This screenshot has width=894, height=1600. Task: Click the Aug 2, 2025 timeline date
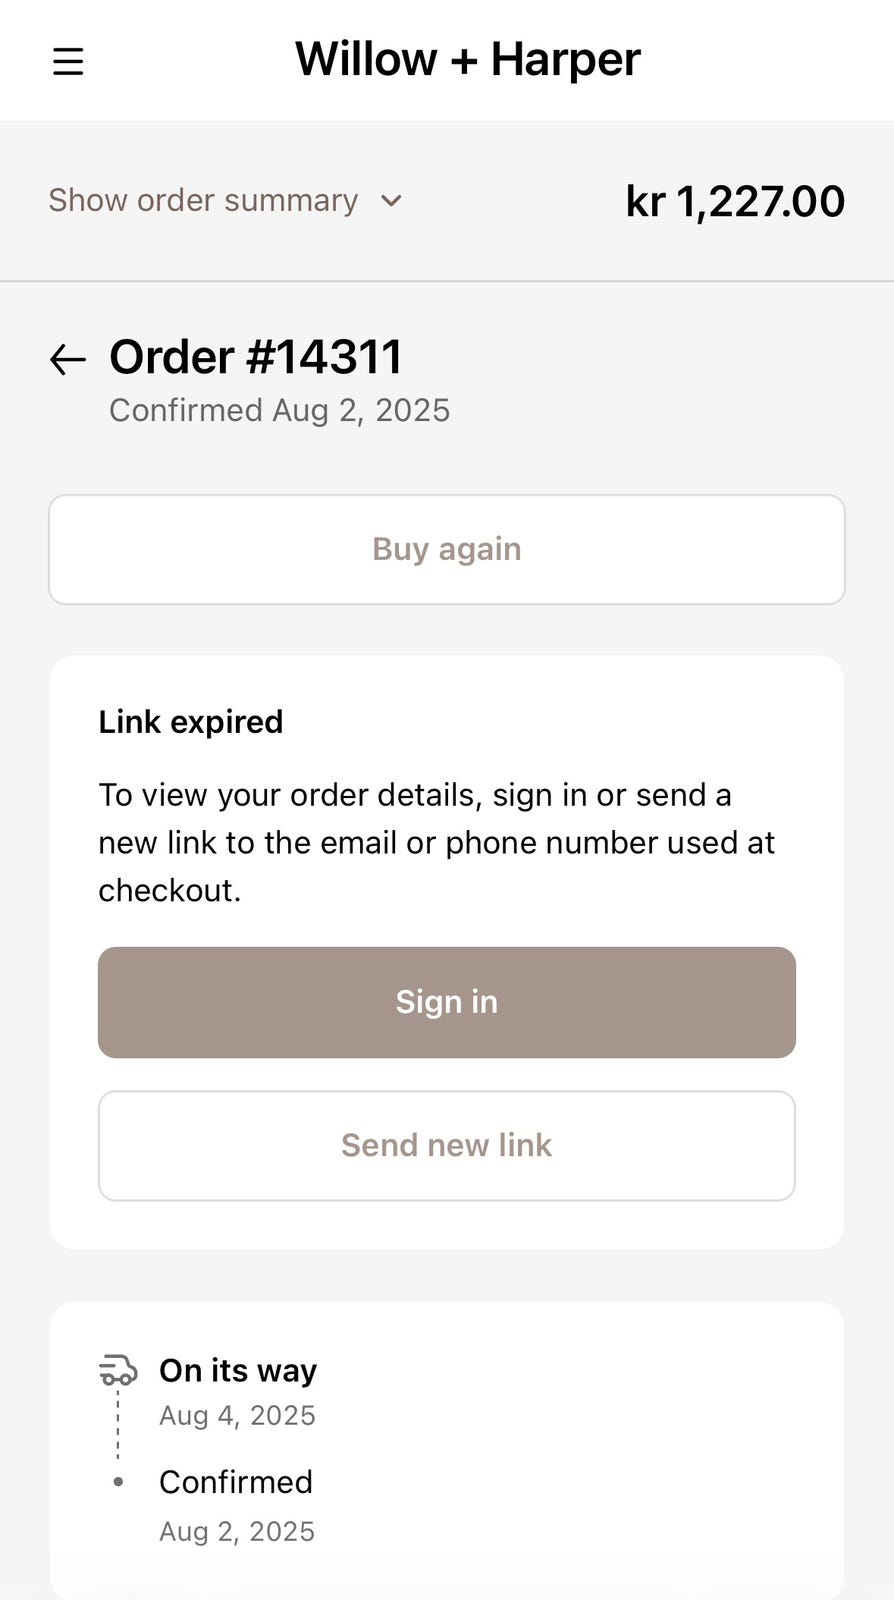point(237,1531)
